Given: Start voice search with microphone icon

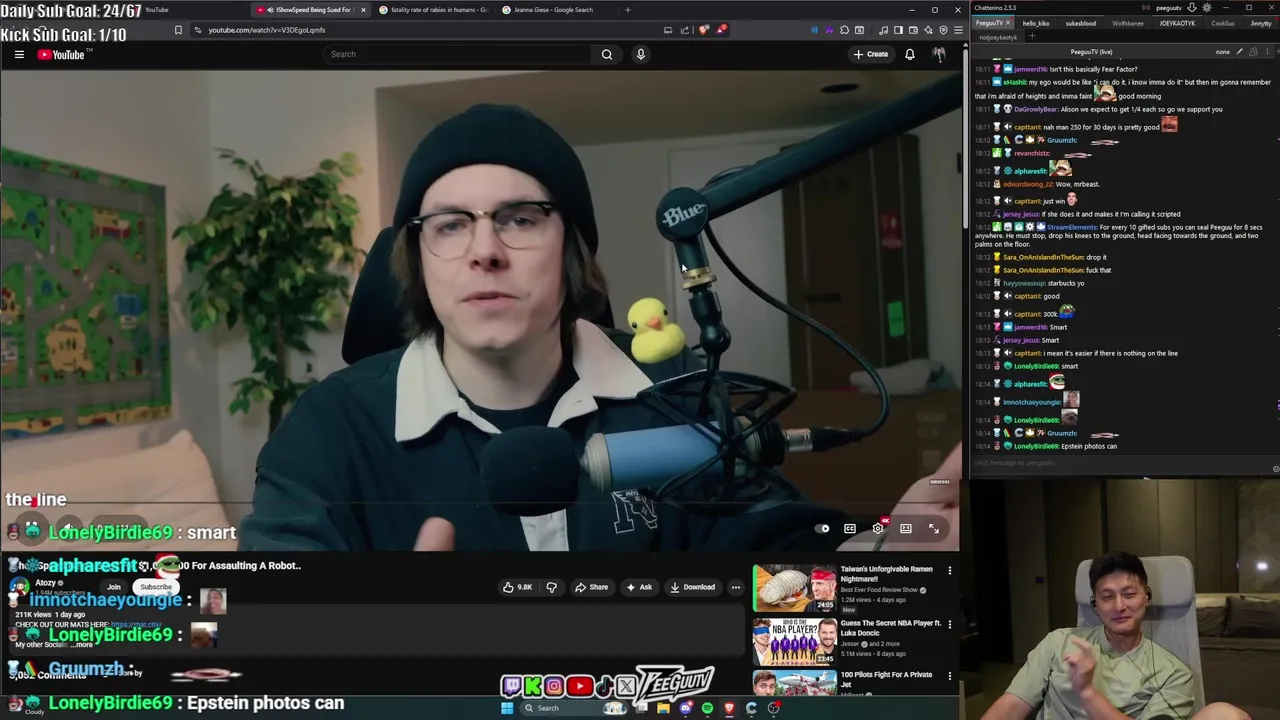Looking at the screenshot, I should (641, 54).
